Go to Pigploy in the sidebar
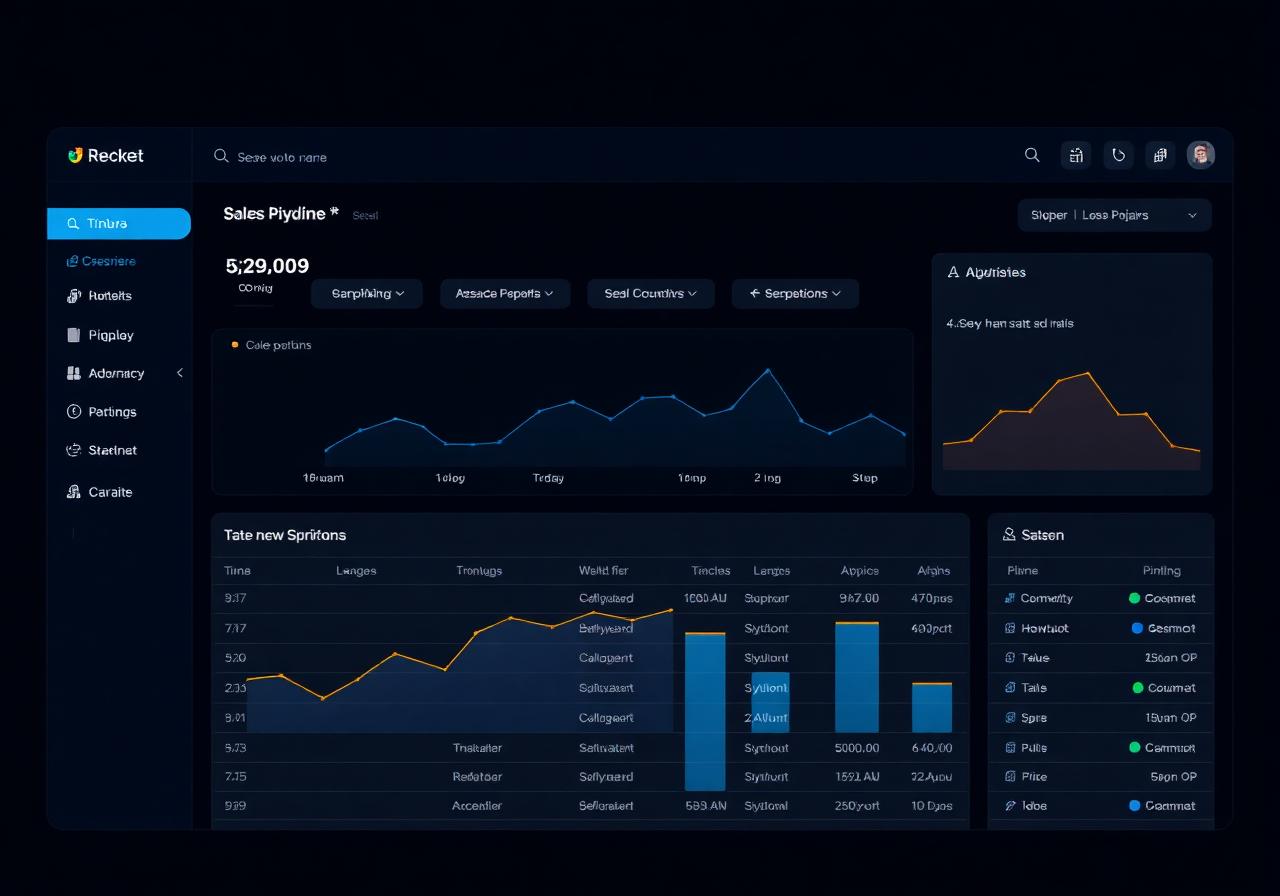The height and width of the screenshot is (896, 1280). [x=111, y=335]
